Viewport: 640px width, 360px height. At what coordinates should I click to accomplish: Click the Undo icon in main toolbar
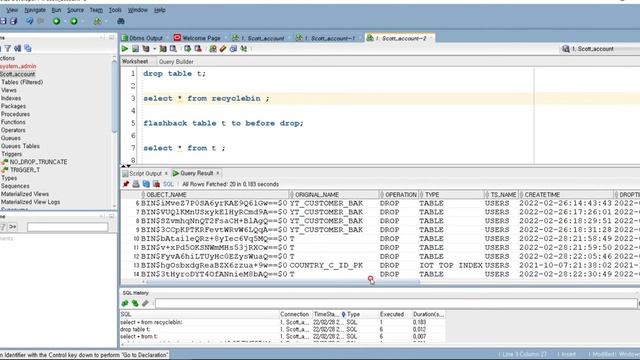(x=29, y=21)
